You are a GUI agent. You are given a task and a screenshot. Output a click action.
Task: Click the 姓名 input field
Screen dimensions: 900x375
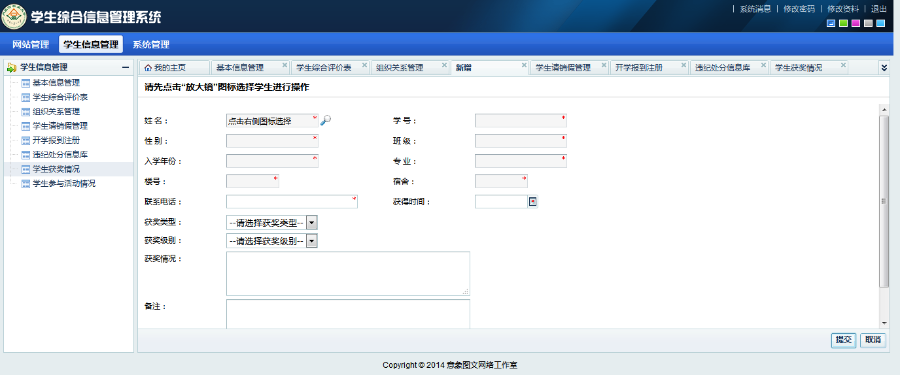pos(272,121)
